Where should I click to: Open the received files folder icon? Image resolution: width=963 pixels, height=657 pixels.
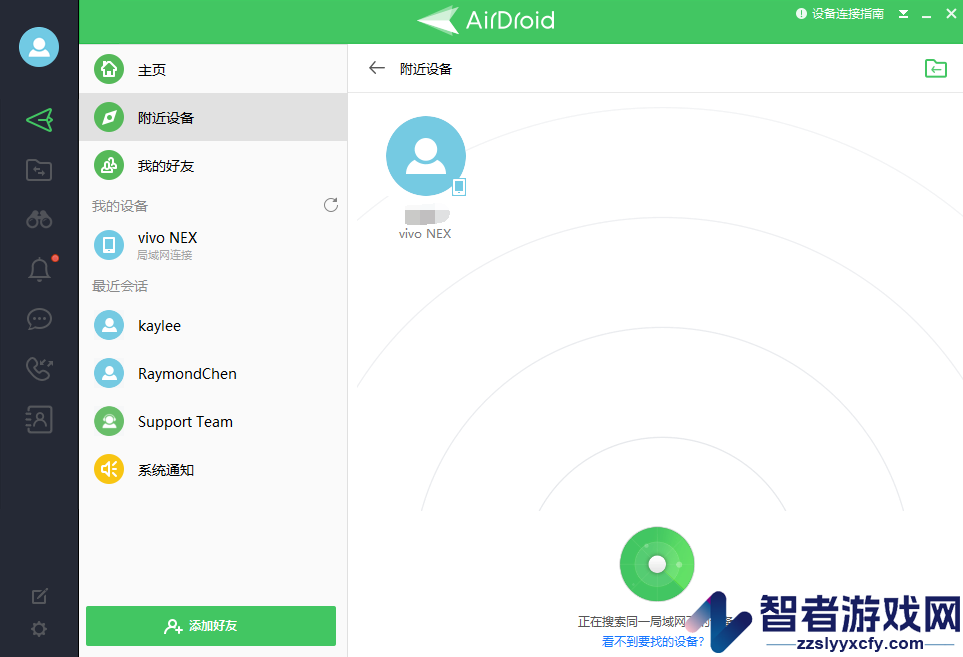click(x=935, y=68)
